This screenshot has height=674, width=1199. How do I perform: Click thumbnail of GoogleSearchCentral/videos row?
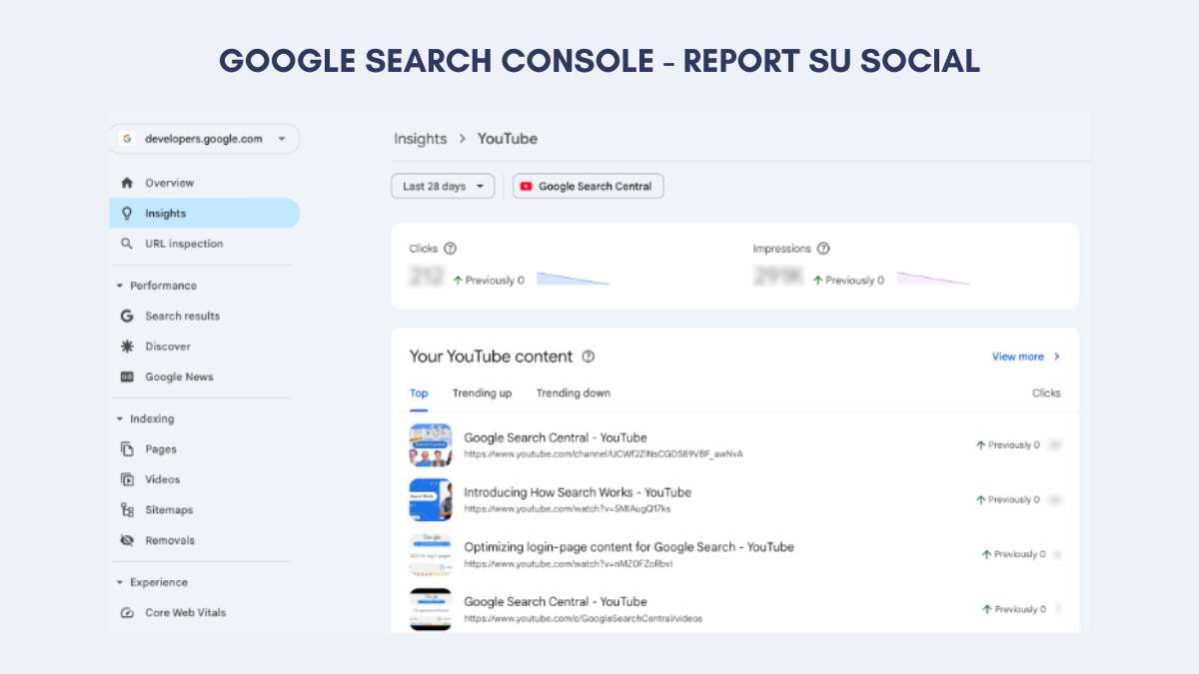(x=431, y=610)
